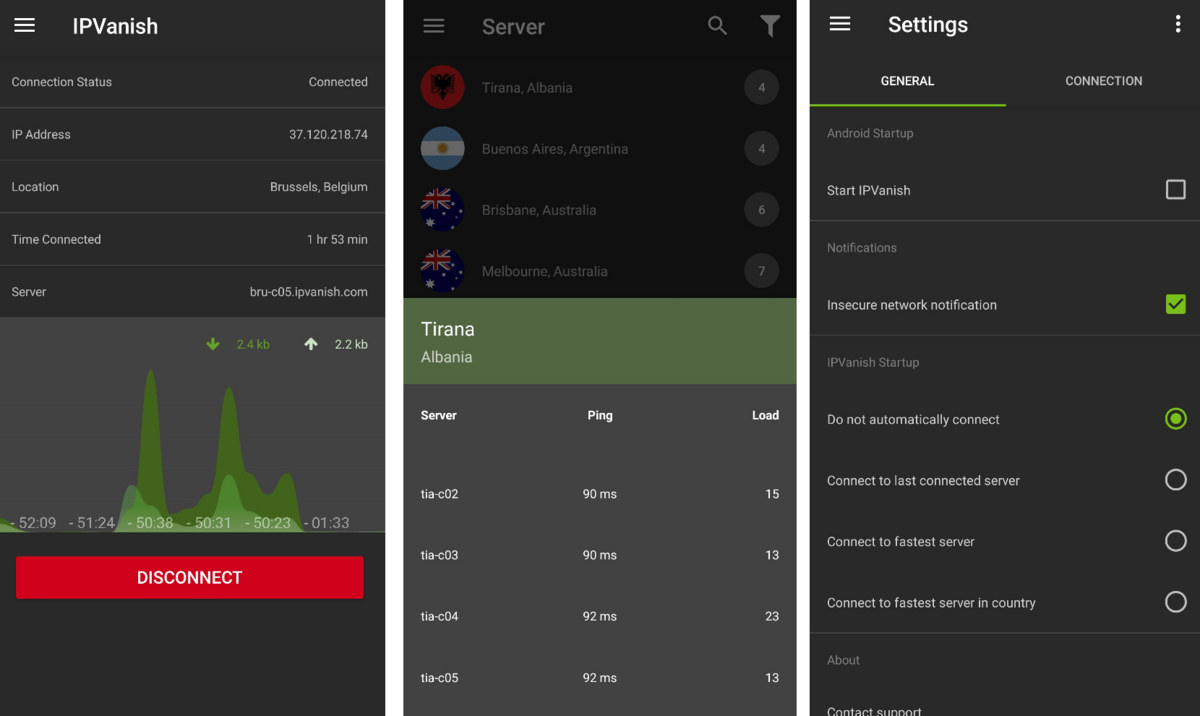Click graph time label 50:38
Image resolution: width=1200 pixels, height=716 pixels.
pyautogui.click(x=150, y=522)
